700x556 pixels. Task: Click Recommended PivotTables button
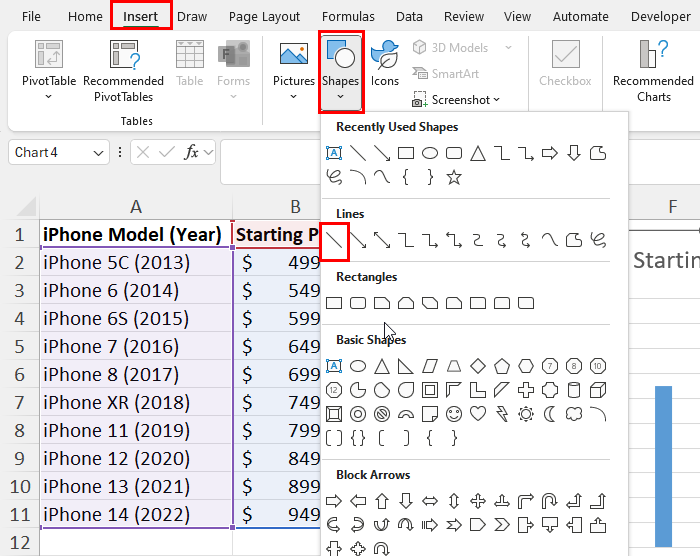(x=124, y=71)
